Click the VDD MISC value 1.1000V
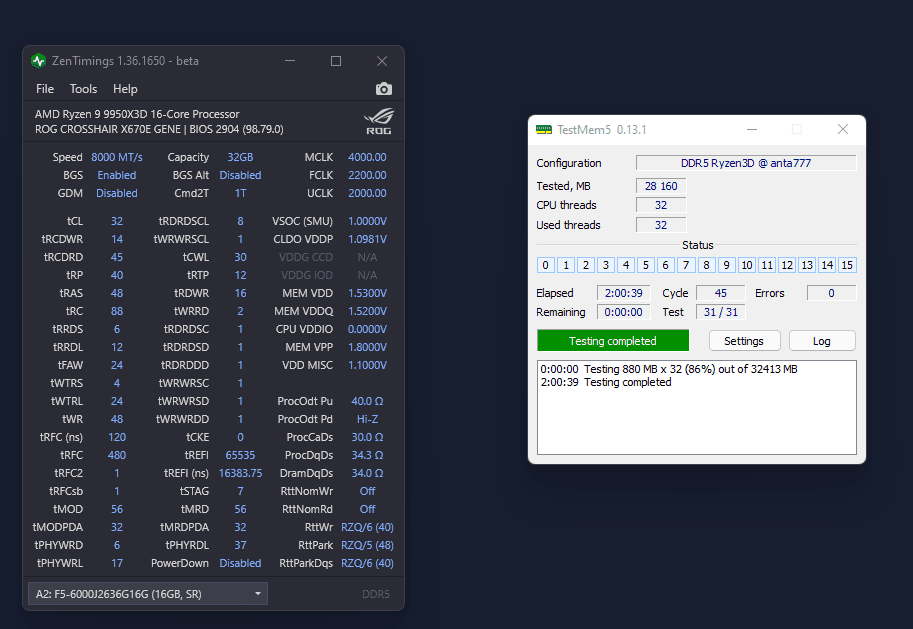Screen dimensions: 913x629 pyautogui.click(x=367, y=365)
